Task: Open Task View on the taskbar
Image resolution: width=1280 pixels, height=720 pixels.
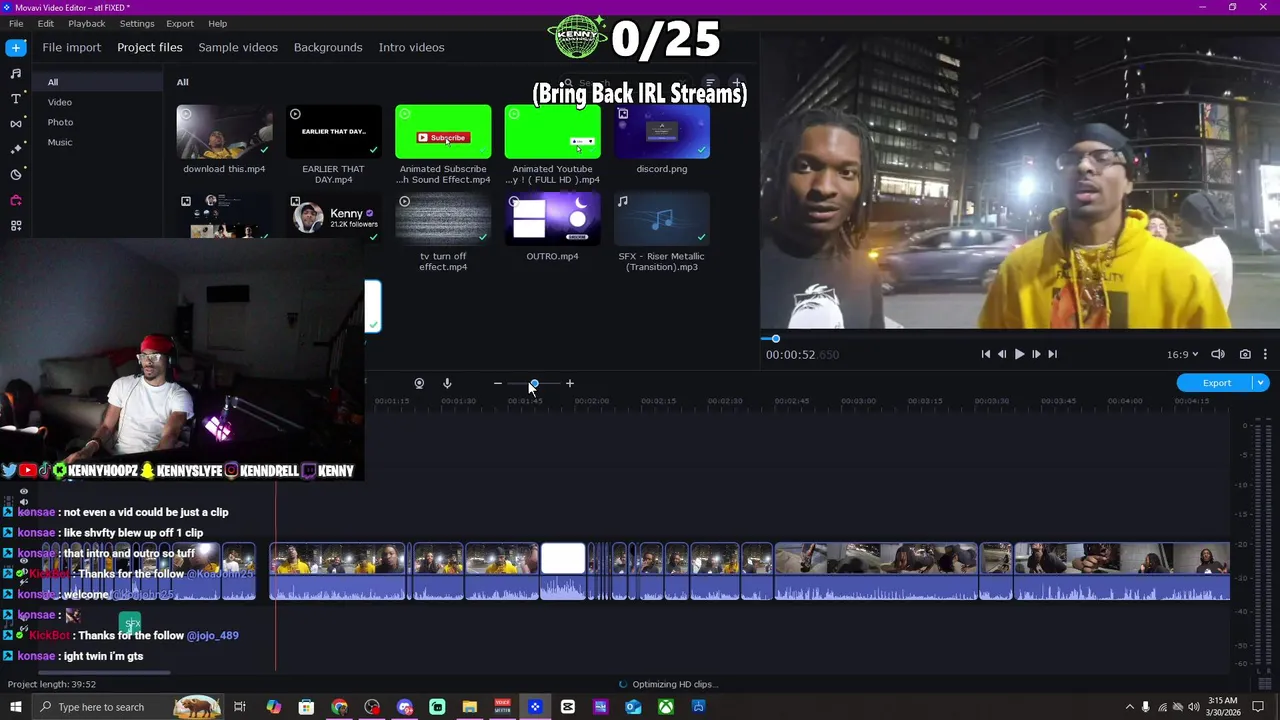Action: click(x=240, y=707)
